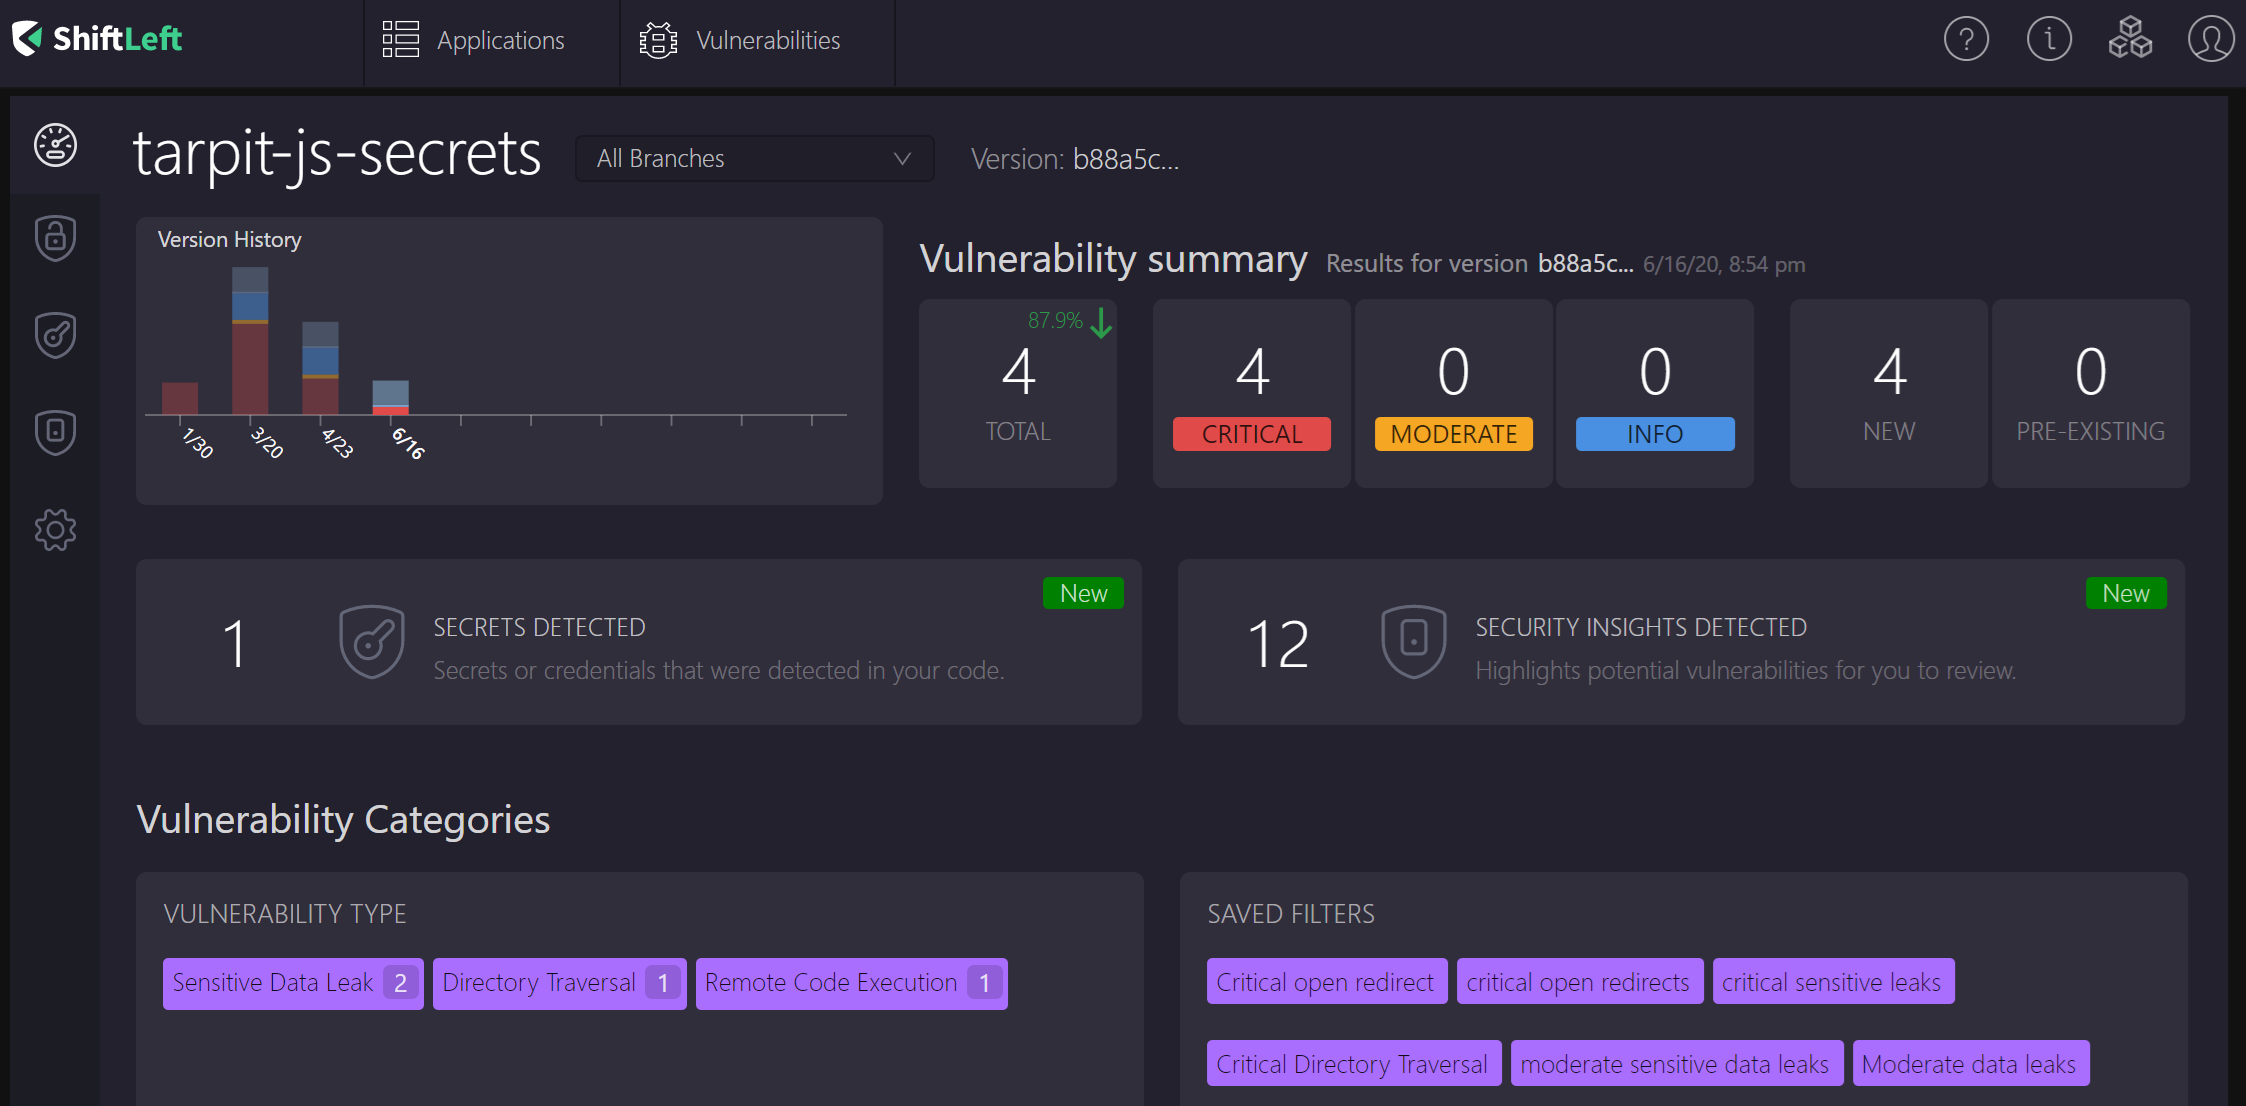Open the Vulnerabilities bug icon
The height and width of the screenshot is (1106, 2246).
pyautogui.click(x=658, y=40)
